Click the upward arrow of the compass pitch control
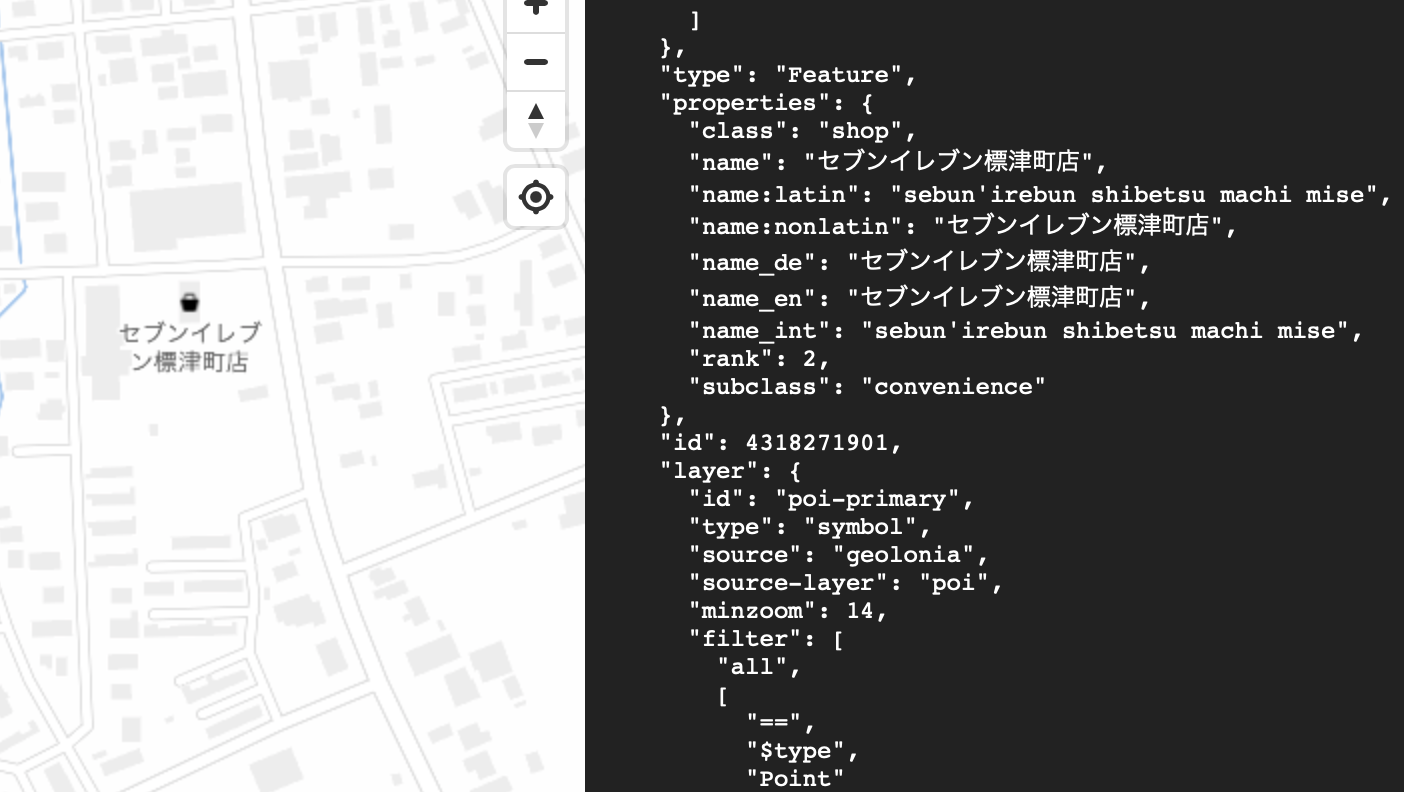1404x792 pixels. 536,110
